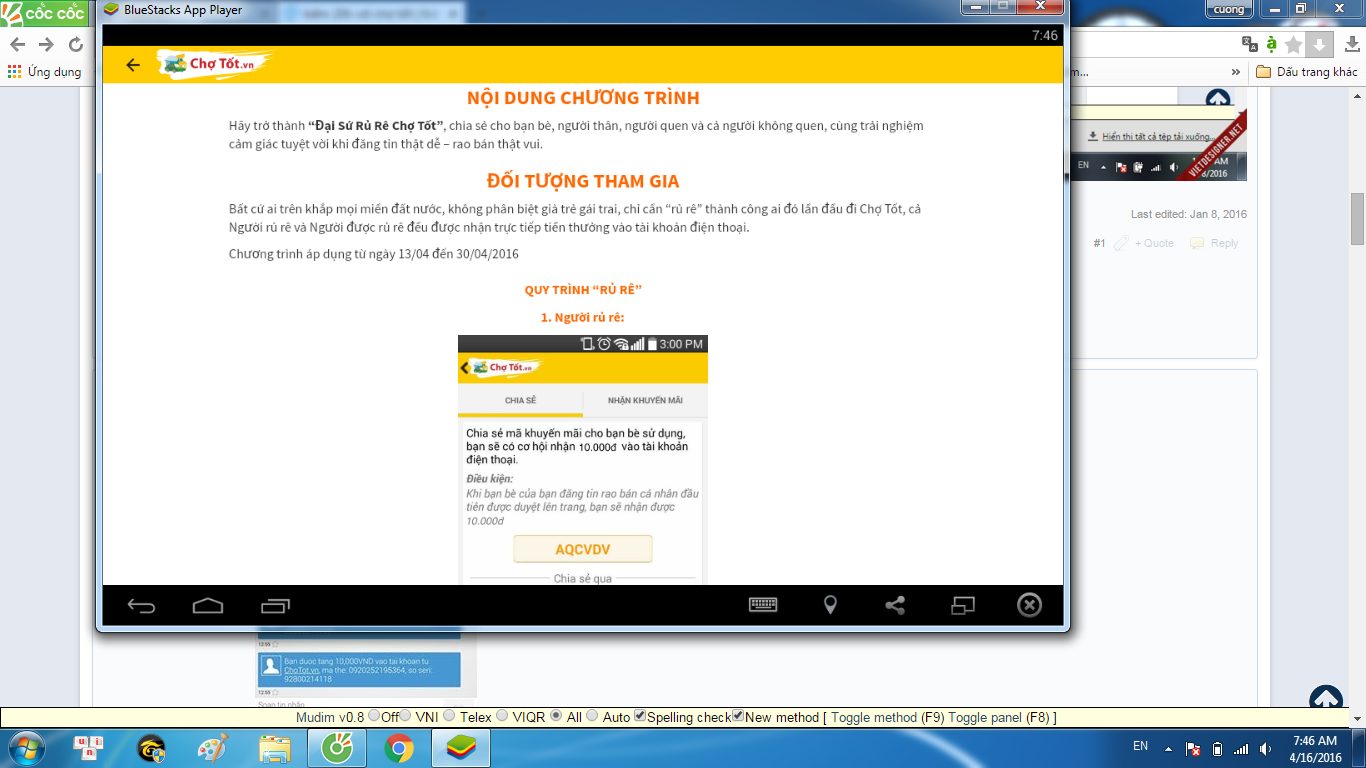
Task: Select the Mudim VNI radio button
Action: [406, 716]
